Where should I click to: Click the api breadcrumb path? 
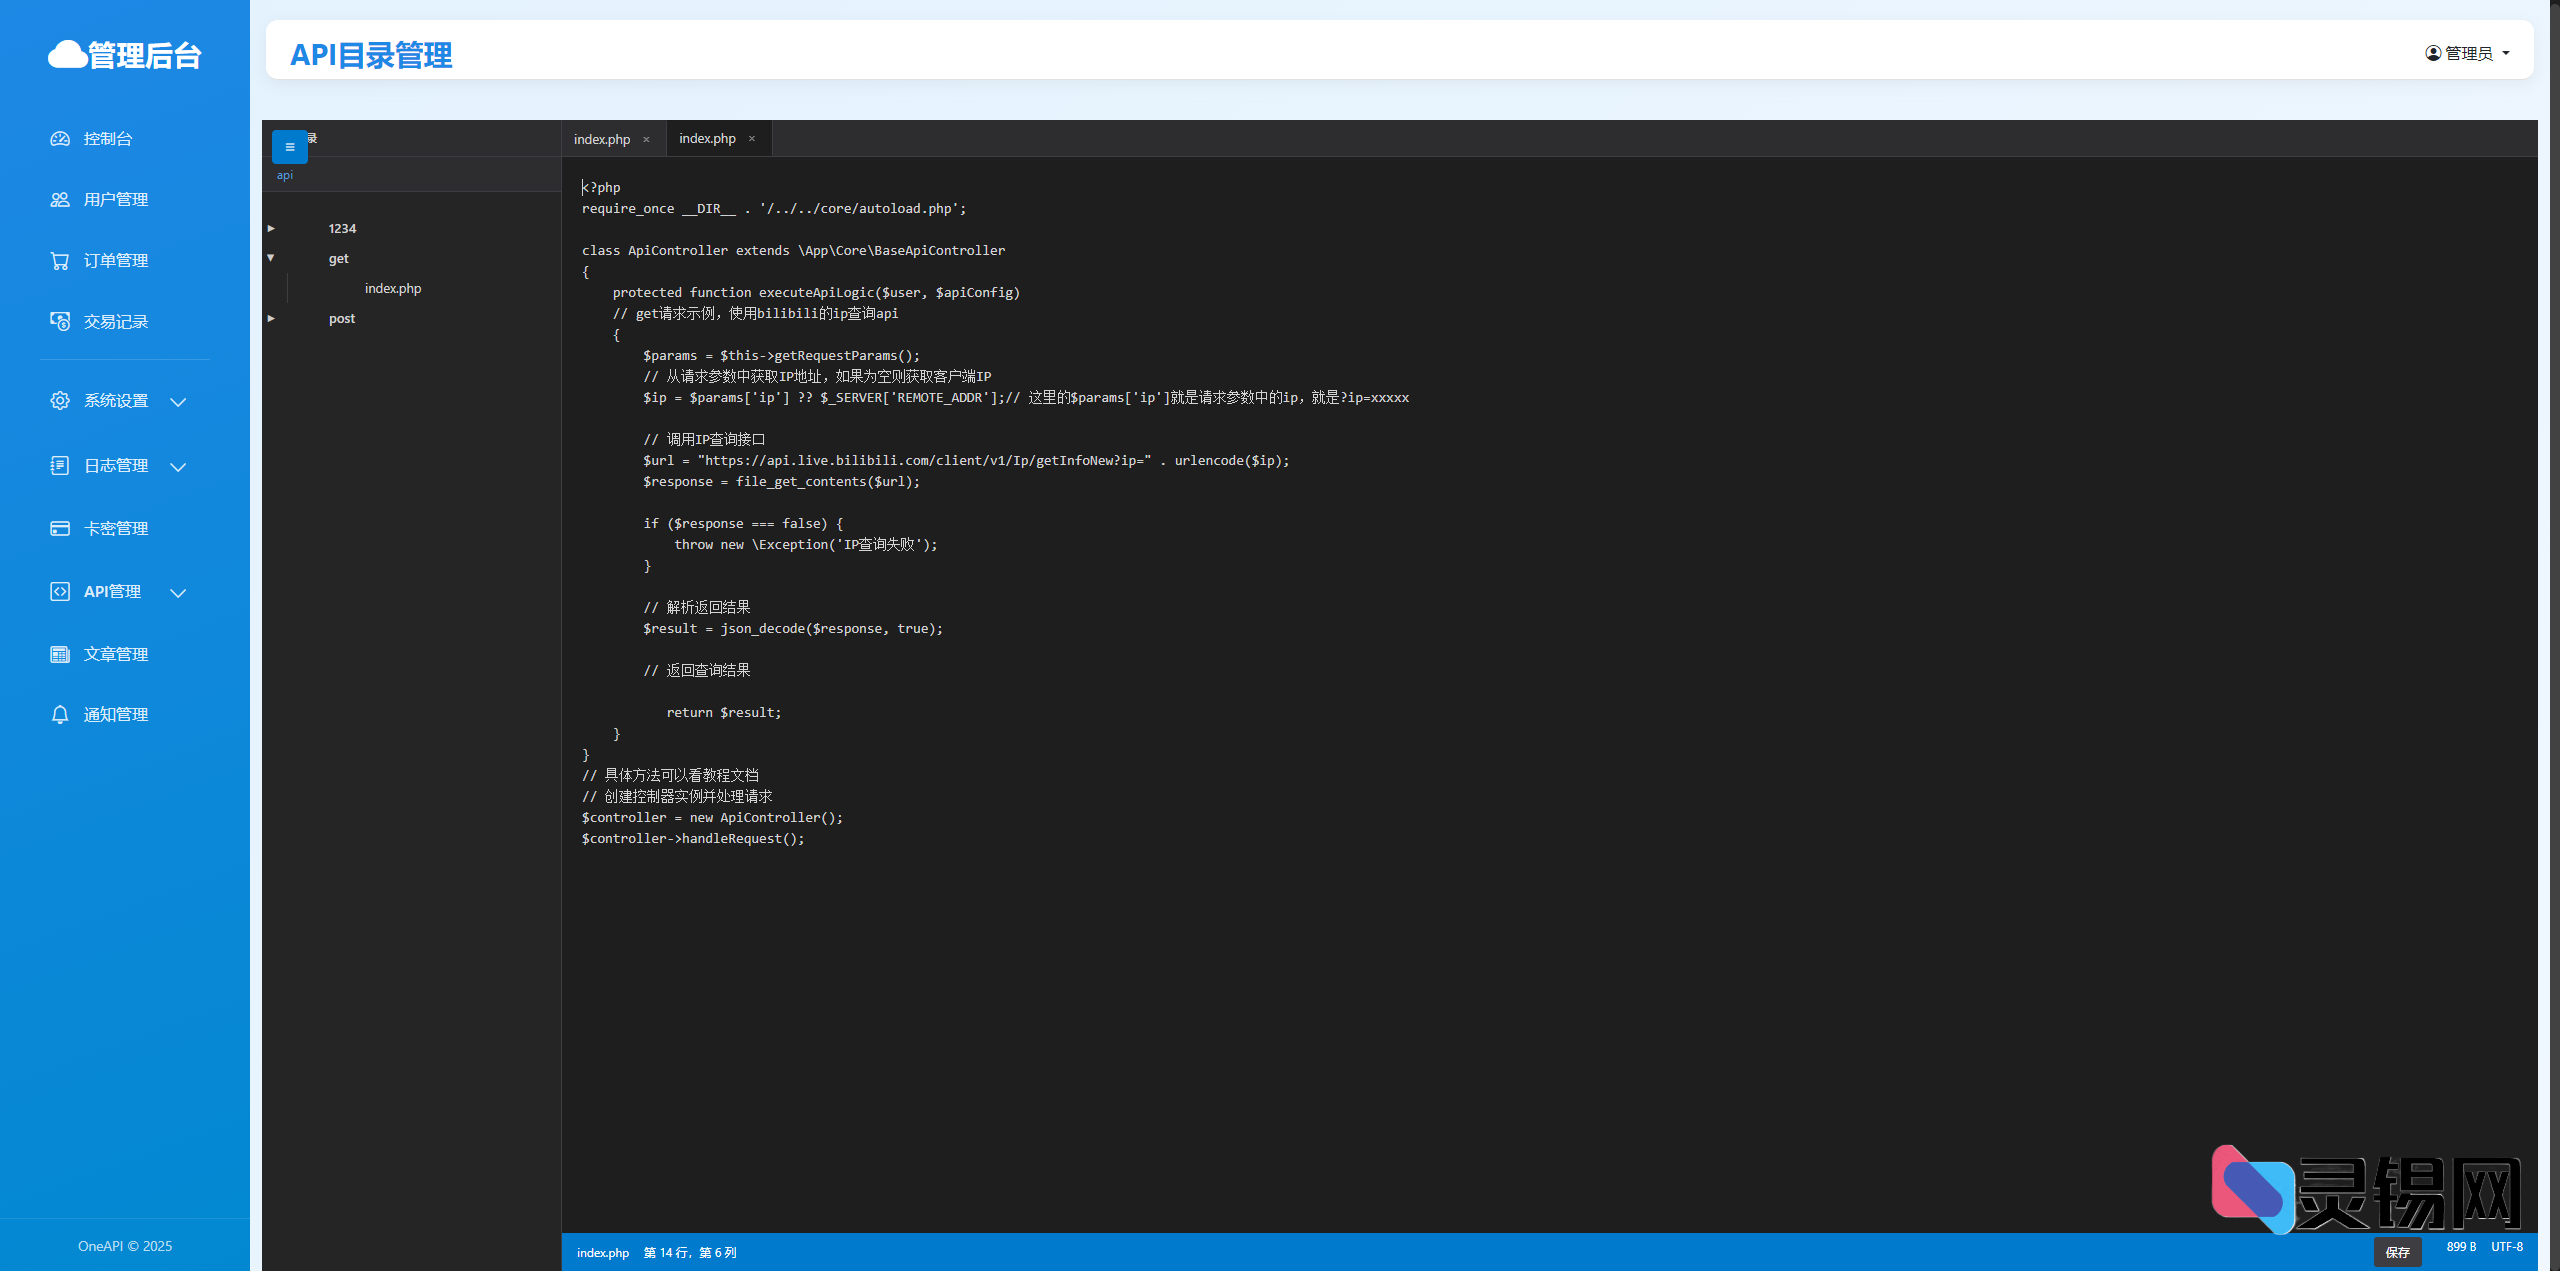coord(285,176)
